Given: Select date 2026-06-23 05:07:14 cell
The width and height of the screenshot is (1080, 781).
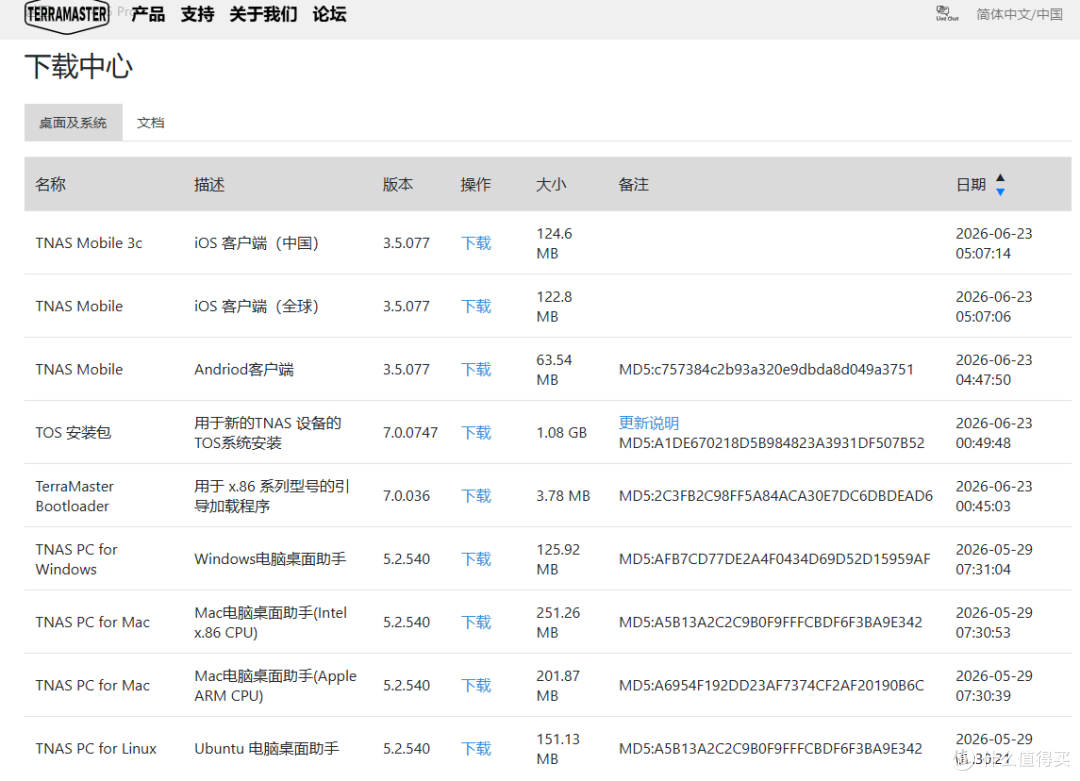Looking at the screenshot, I should [994, 243].
